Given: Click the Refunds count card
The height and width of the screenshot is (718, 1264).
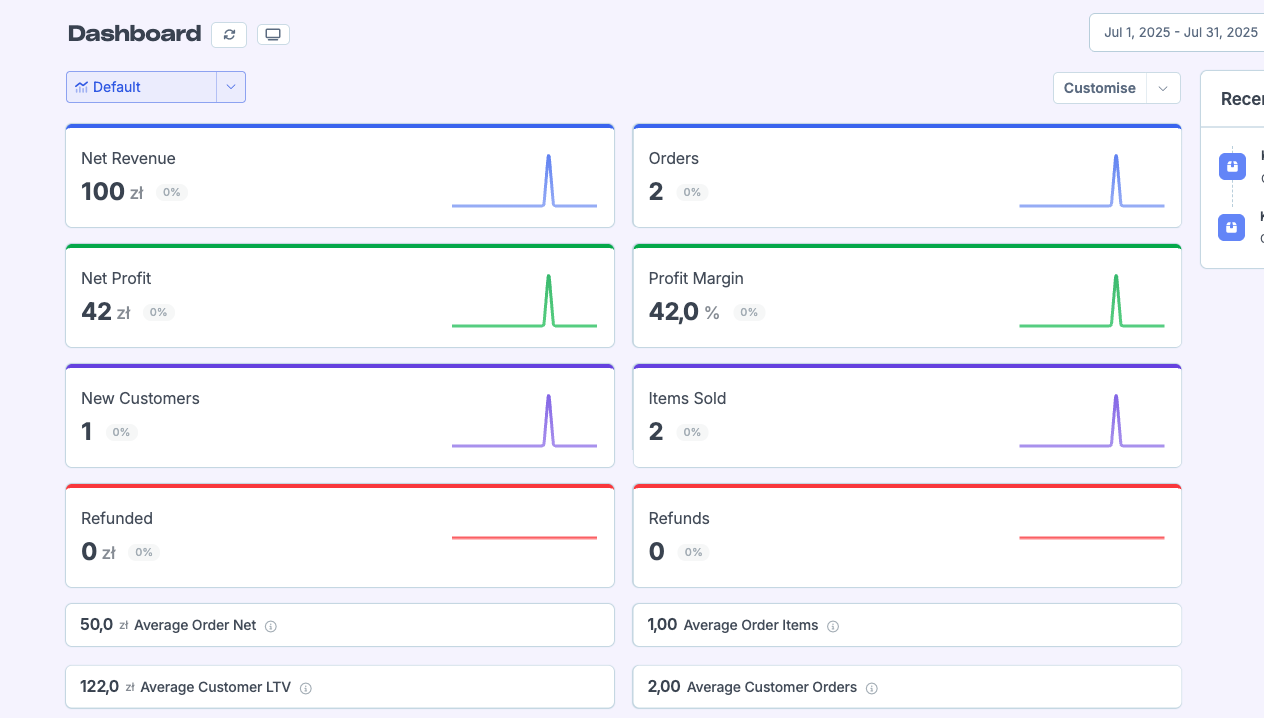Looking at the screenshot, I should pos(907,536).
